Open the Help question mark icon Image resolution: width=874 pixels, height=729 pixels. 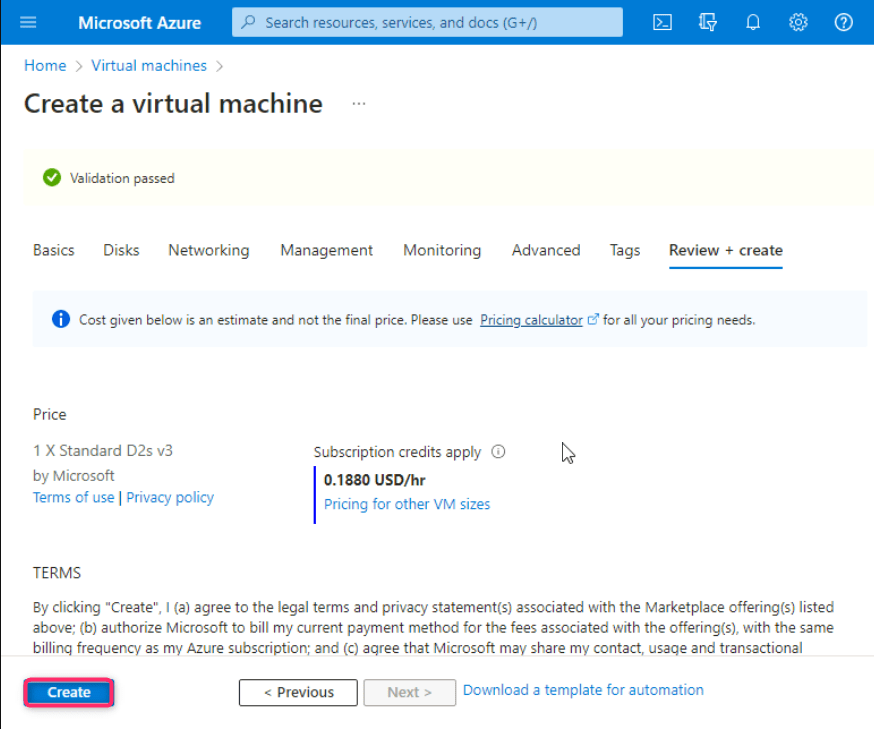[x=843, y=22]
